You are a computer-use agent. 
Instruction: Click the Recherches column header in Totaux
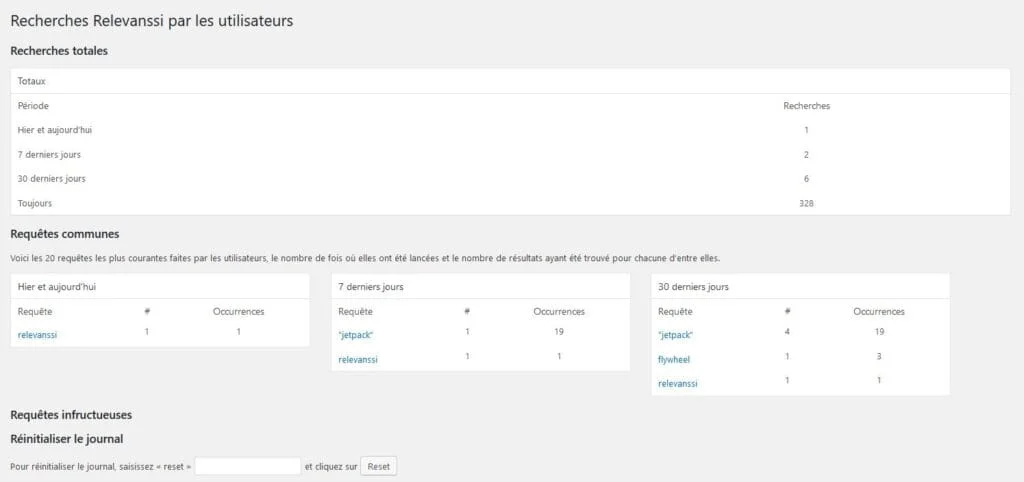[x=806, y=106]
